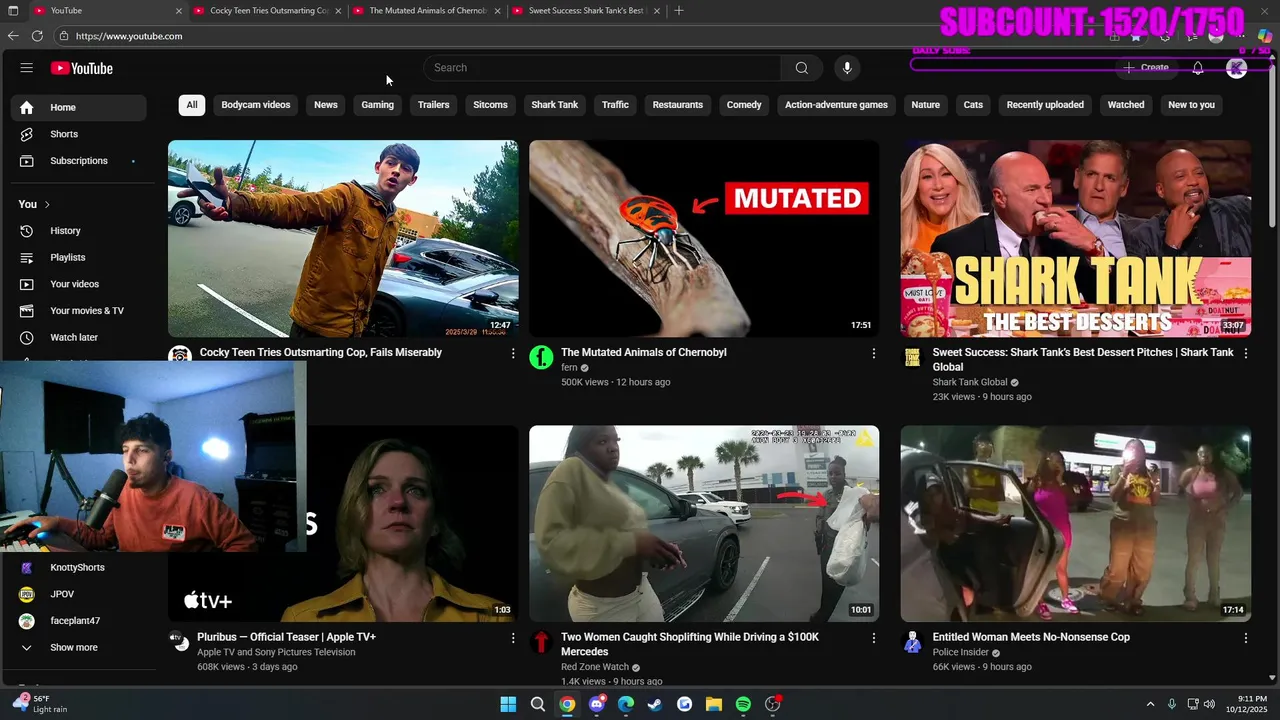Image resolution: width=1280 pixels, height=720 pixels.
Task: Open the notifications bell
Action: pos(1198,68)
